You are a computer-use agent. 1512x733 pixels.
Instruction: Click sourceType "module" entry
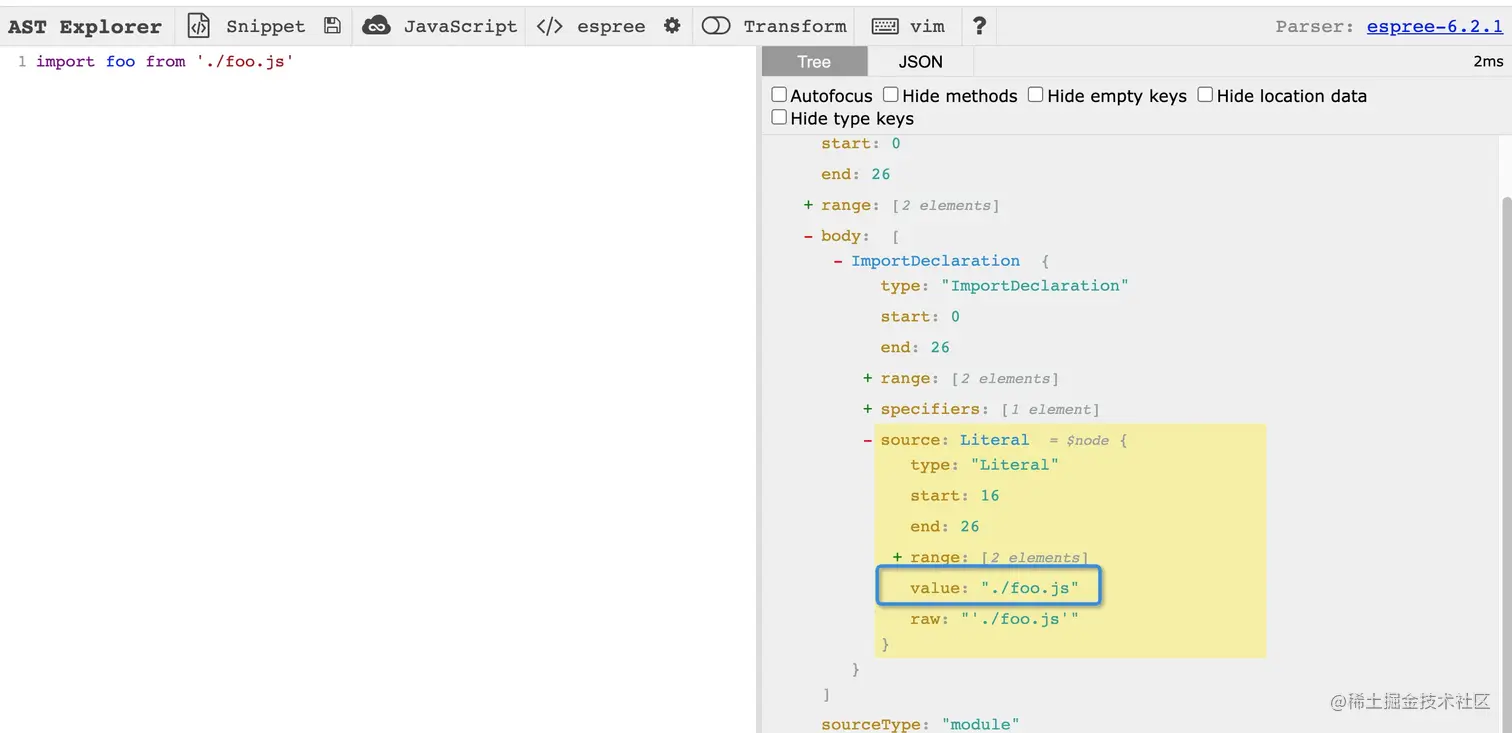920,724
